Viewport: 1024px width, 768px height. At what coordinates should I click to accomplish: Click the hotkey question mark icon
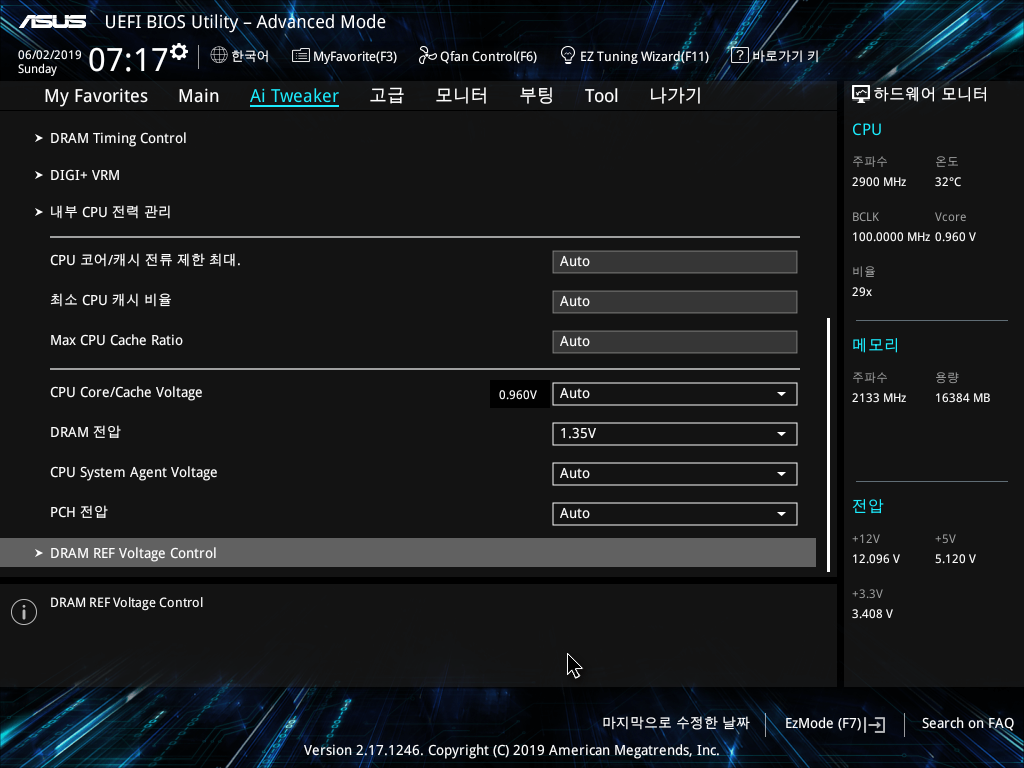(x=739, y=56)
